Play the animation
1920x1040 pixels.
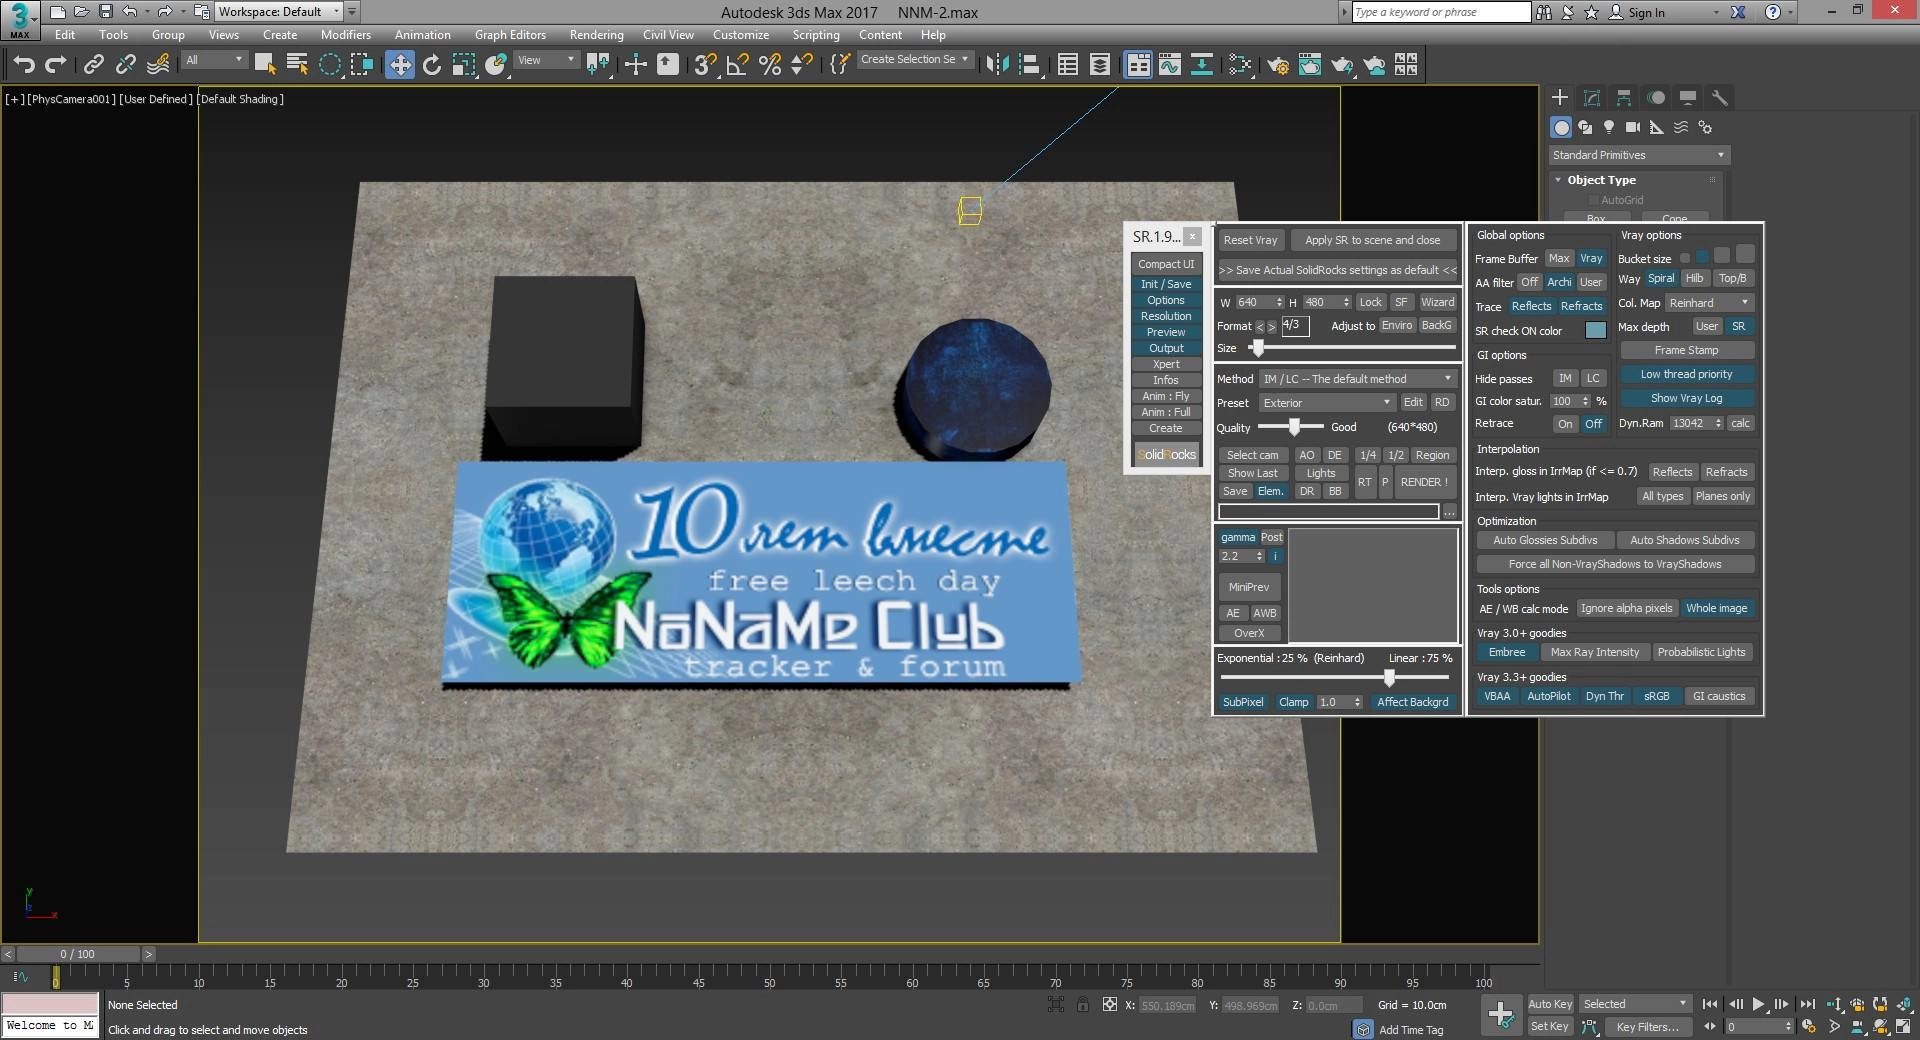[x=1759, y=1004]
